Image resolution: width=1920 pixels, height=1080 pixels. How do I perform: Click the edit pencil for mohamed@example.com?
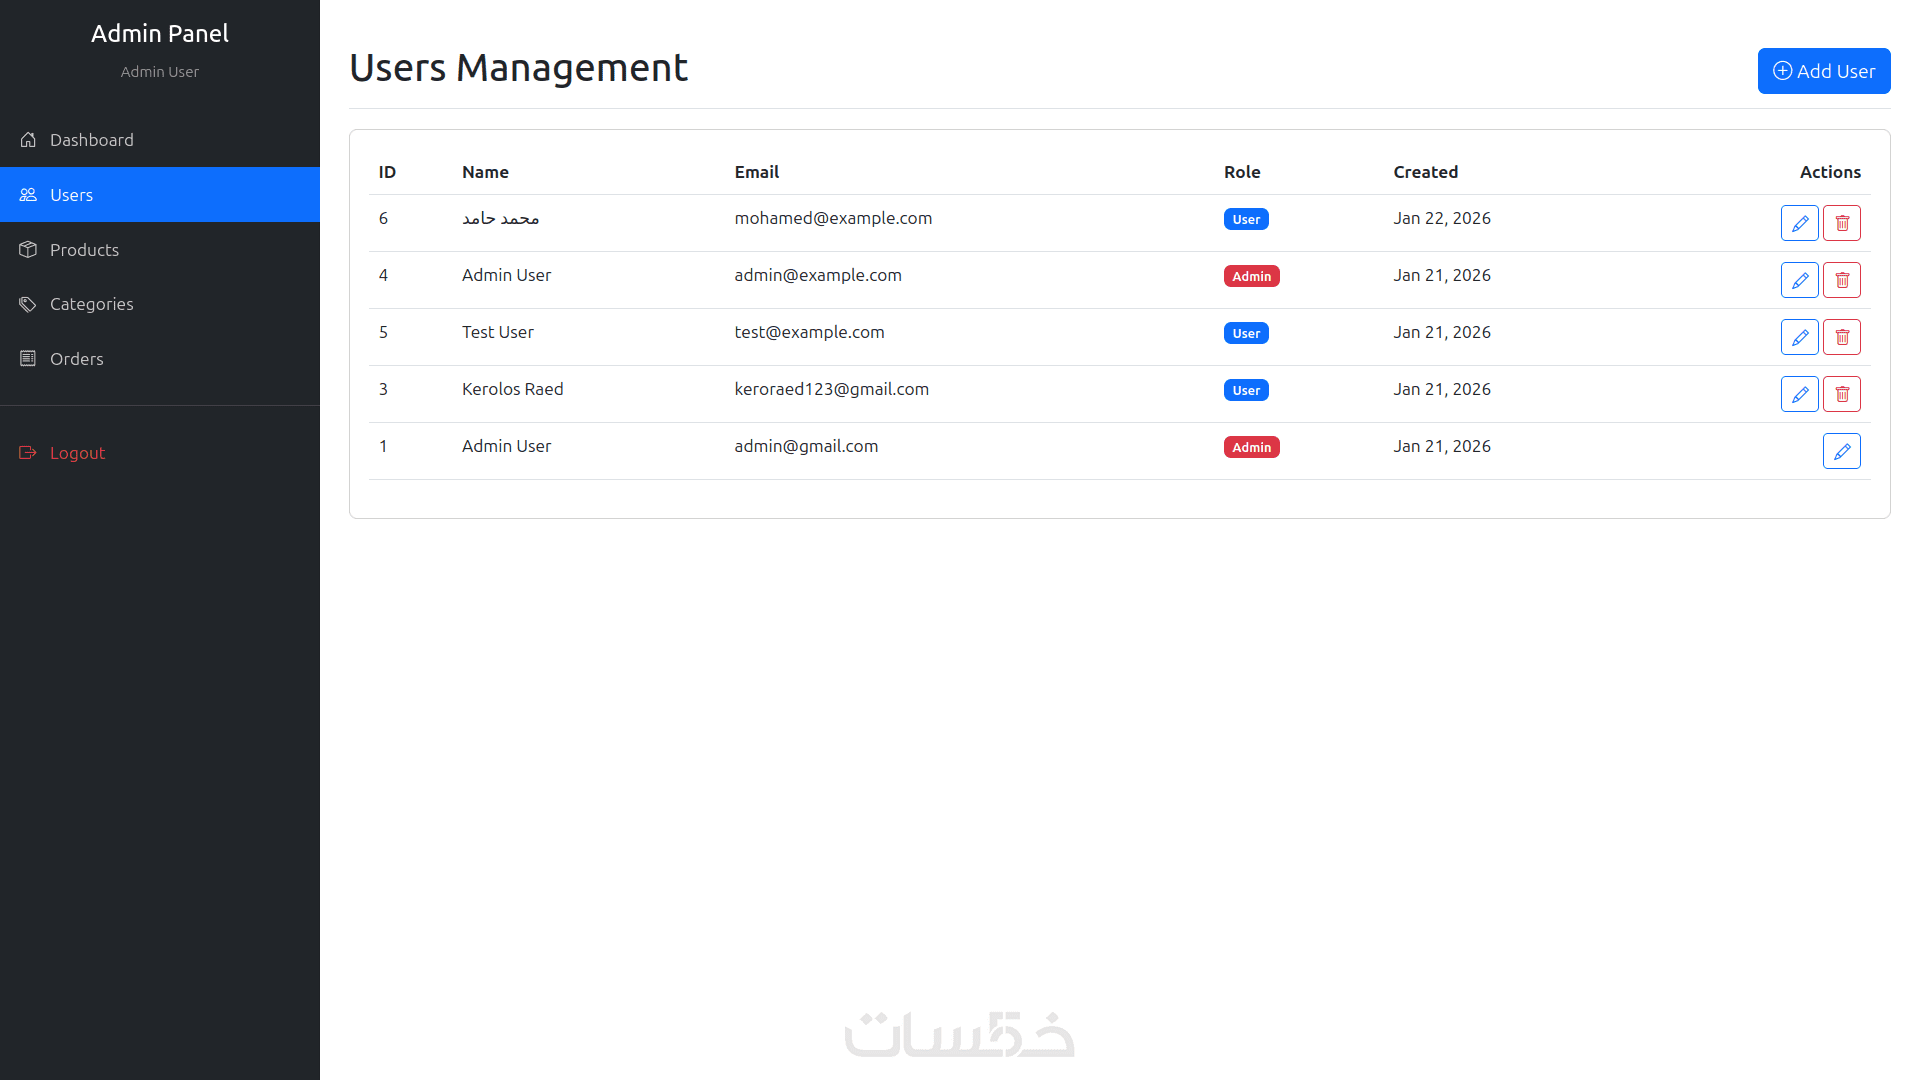[x=1799, y=223]
